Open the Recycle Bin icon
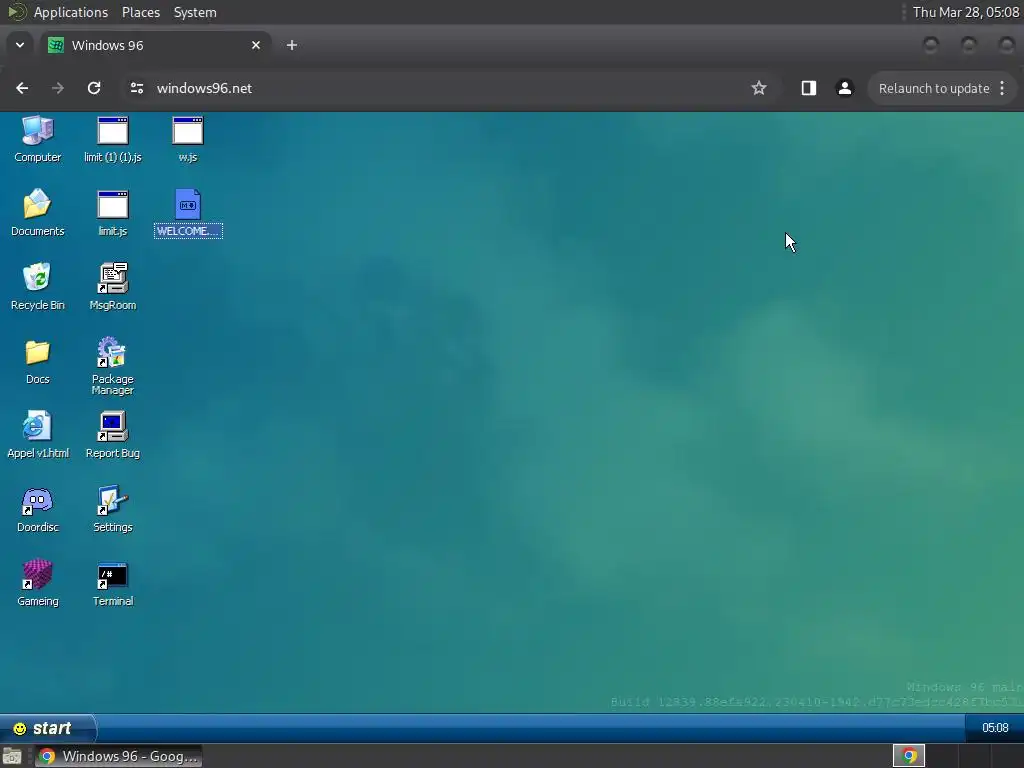The image size is (1024, 768). coord(38,287)
